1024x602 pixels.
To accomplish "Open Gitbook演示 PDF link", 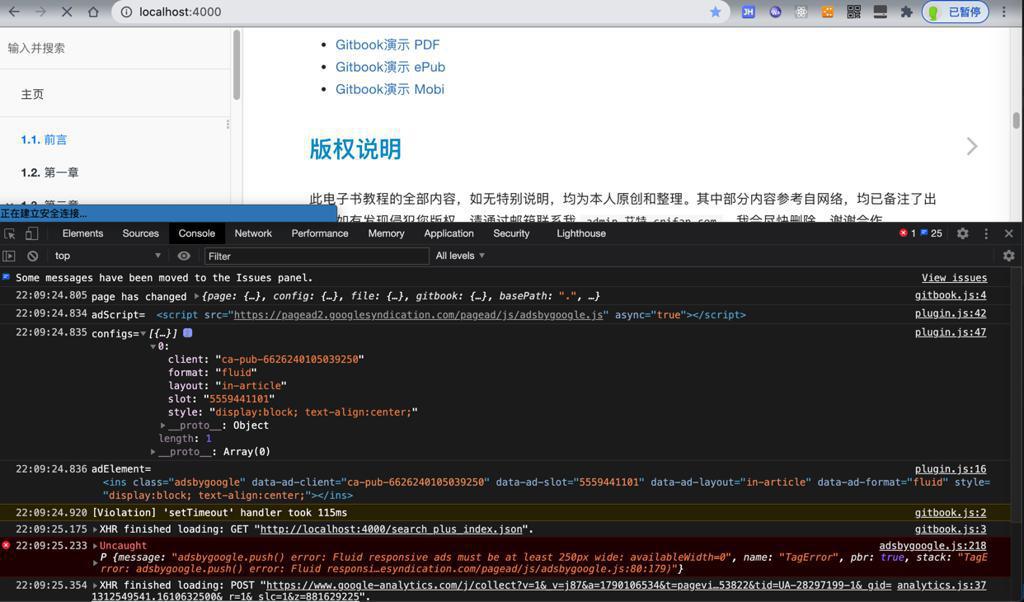I will [x=387, y=44].
